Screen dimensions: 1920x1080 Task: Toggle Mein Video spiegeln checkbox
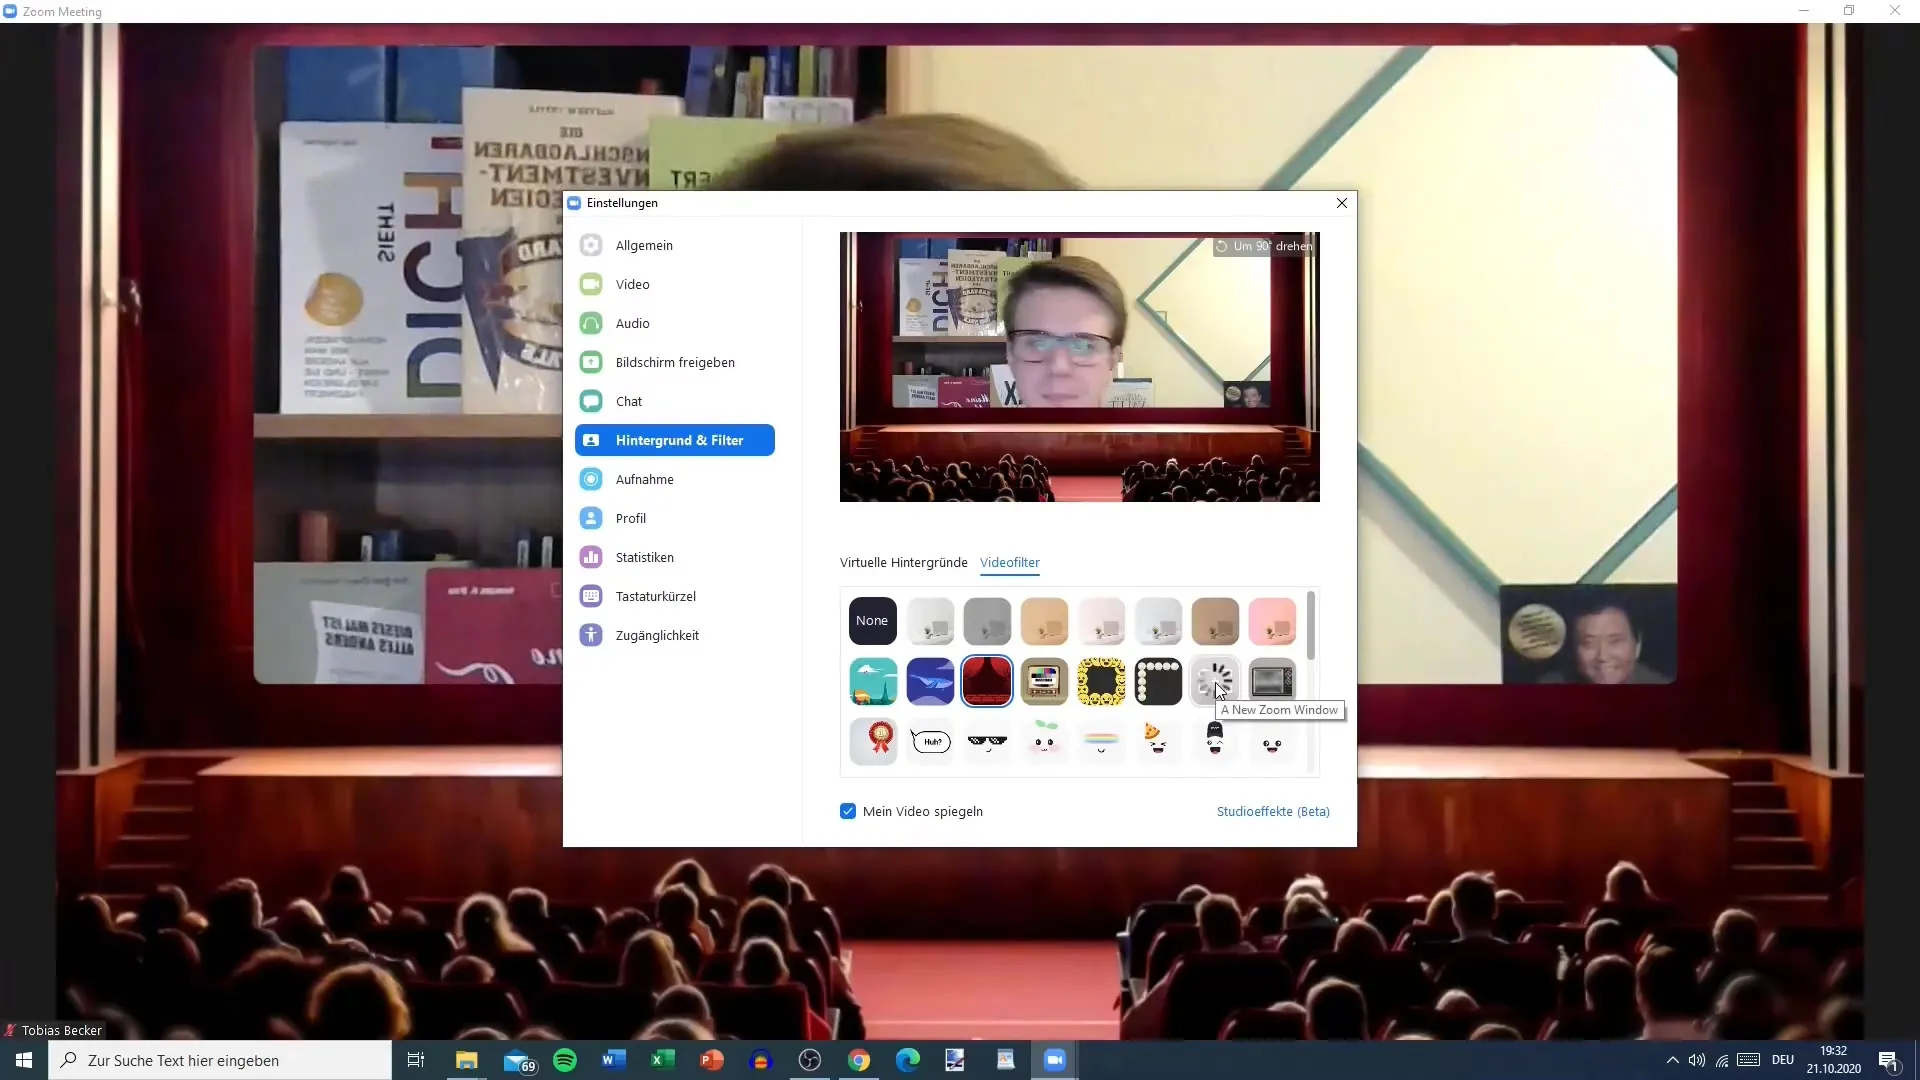848,811
